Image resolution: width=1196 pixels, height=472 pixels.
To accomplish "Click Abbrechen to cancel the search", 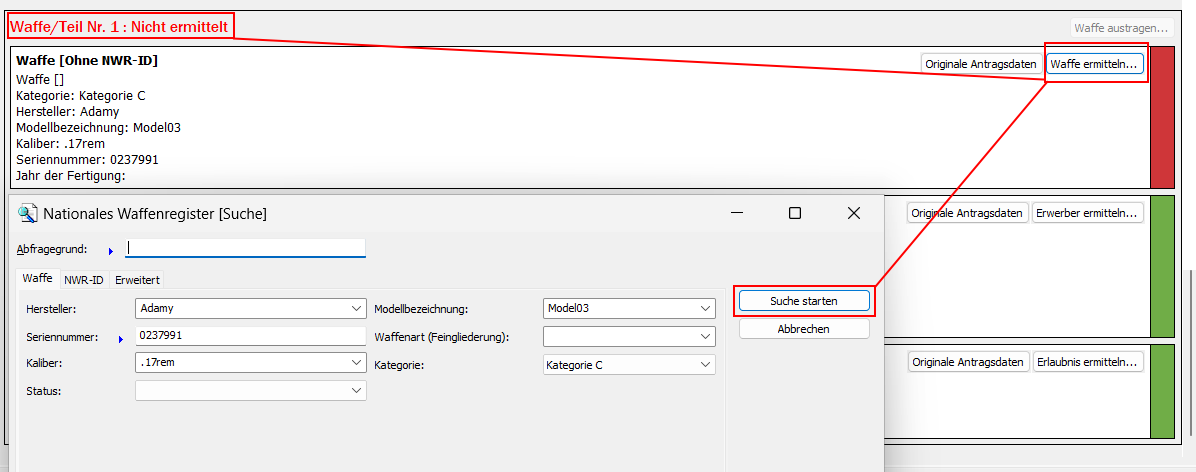I will click(x=804, y=329).
